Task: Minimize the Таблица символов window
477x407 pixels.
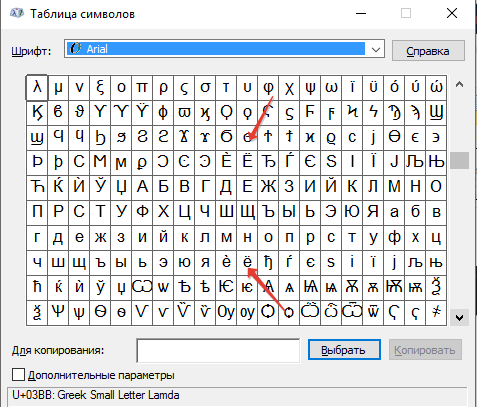Action: (361, 13)
